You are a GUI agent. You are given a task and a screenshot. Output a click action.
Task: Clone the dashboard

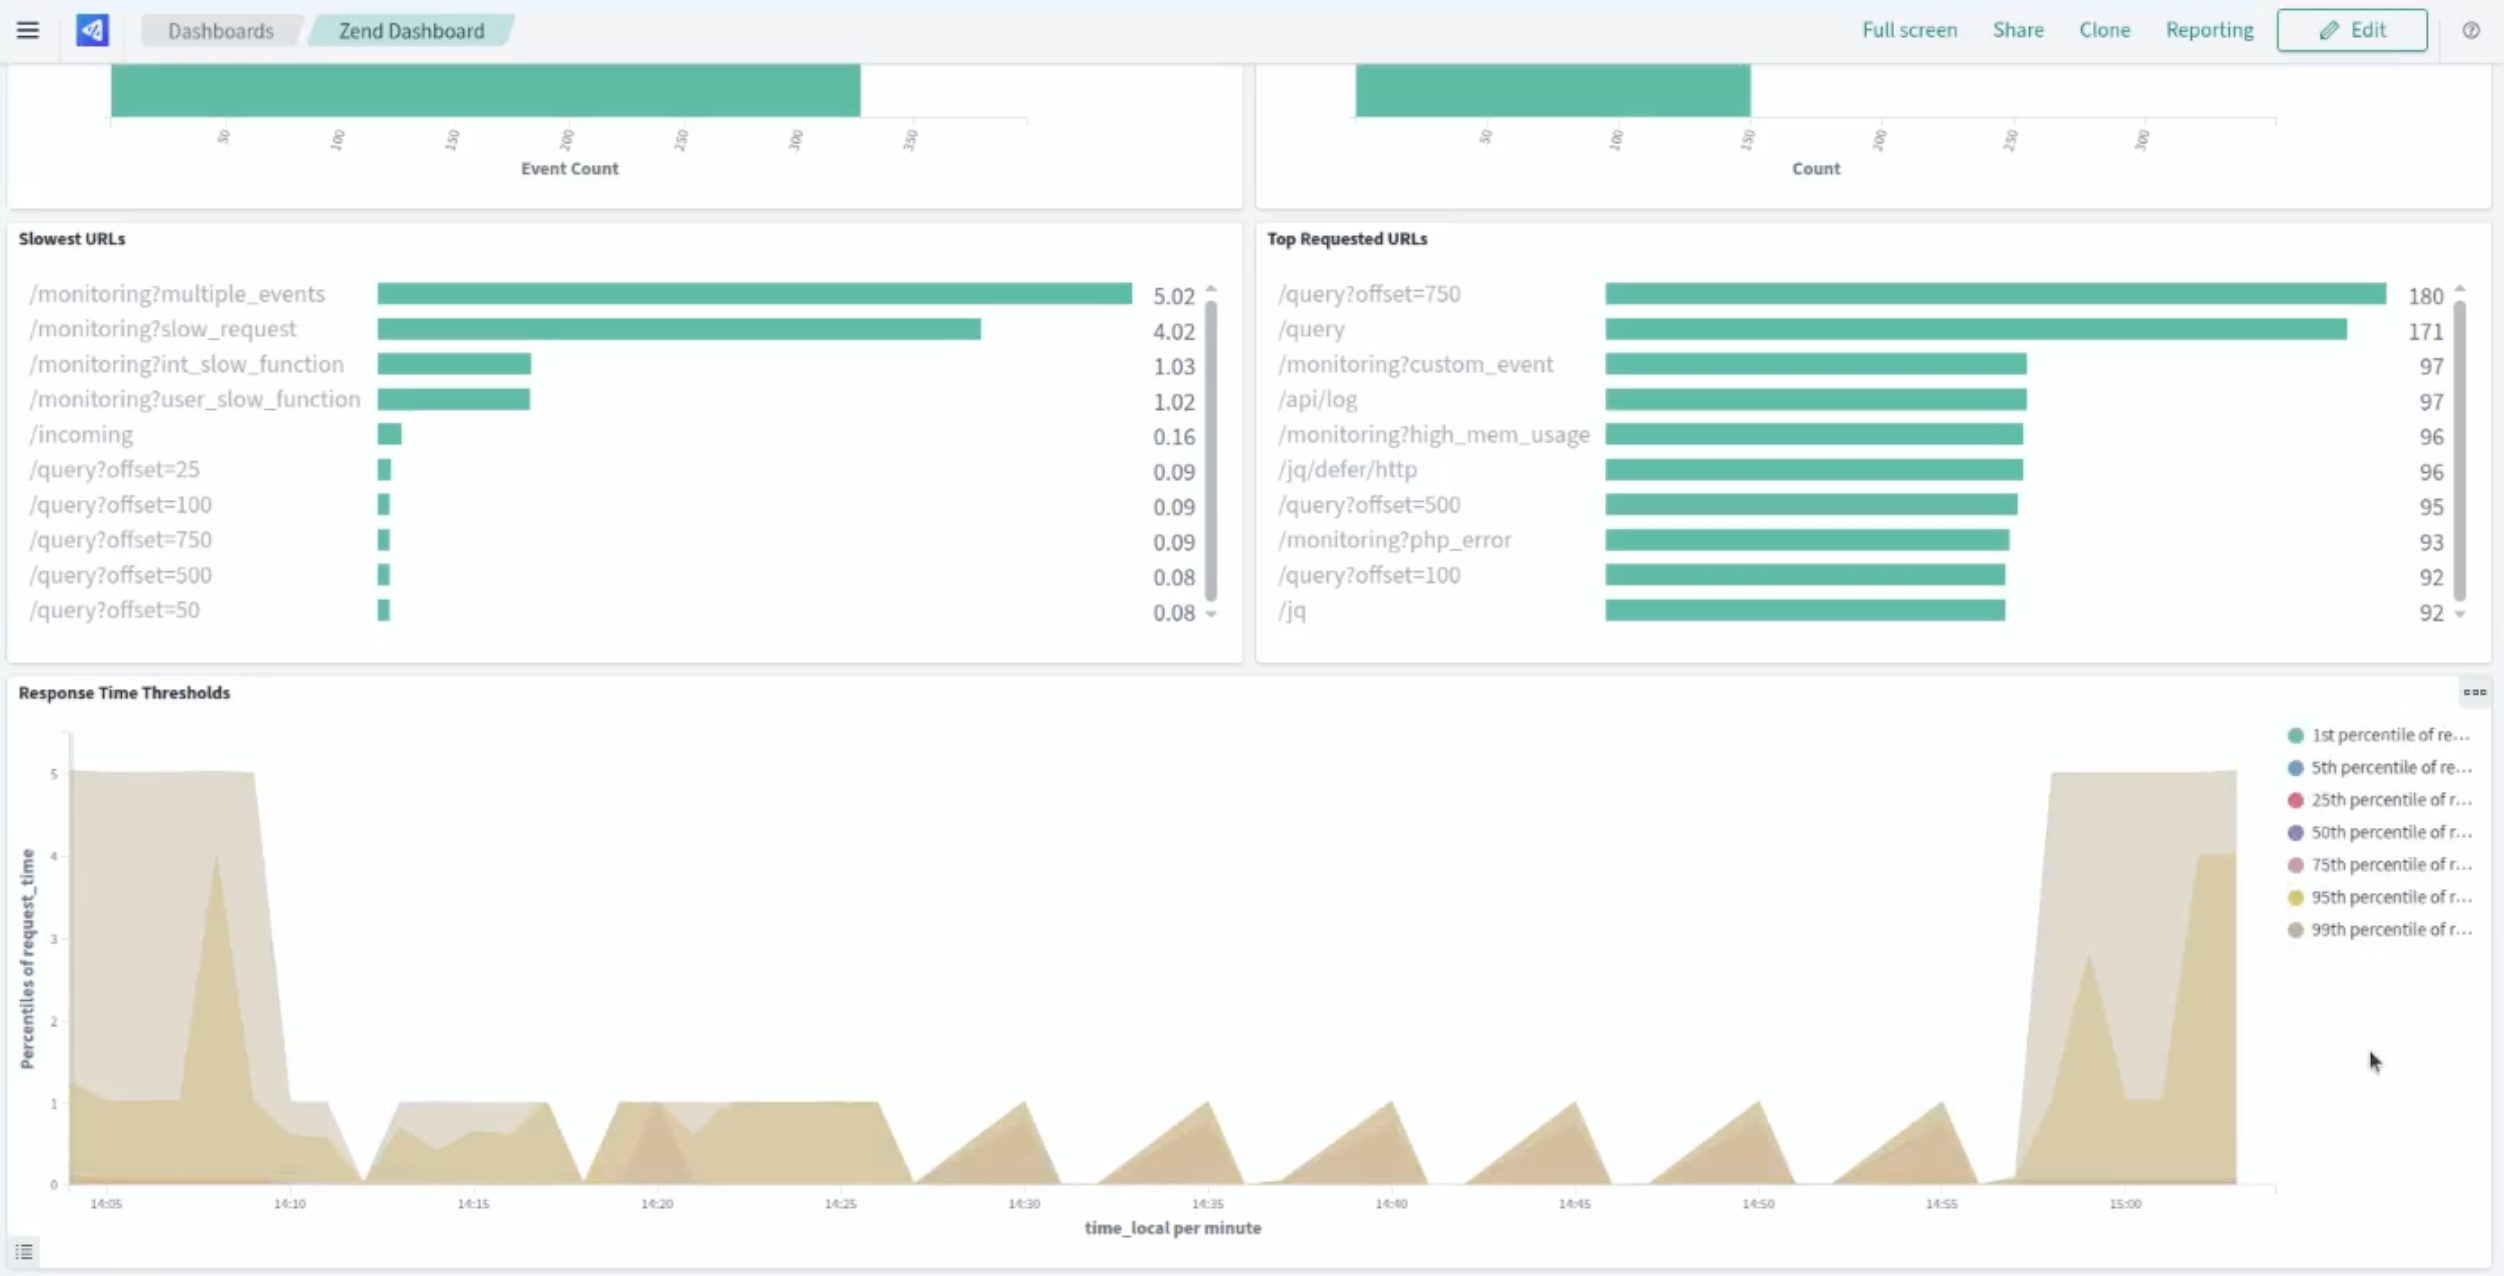[2104, 30]
